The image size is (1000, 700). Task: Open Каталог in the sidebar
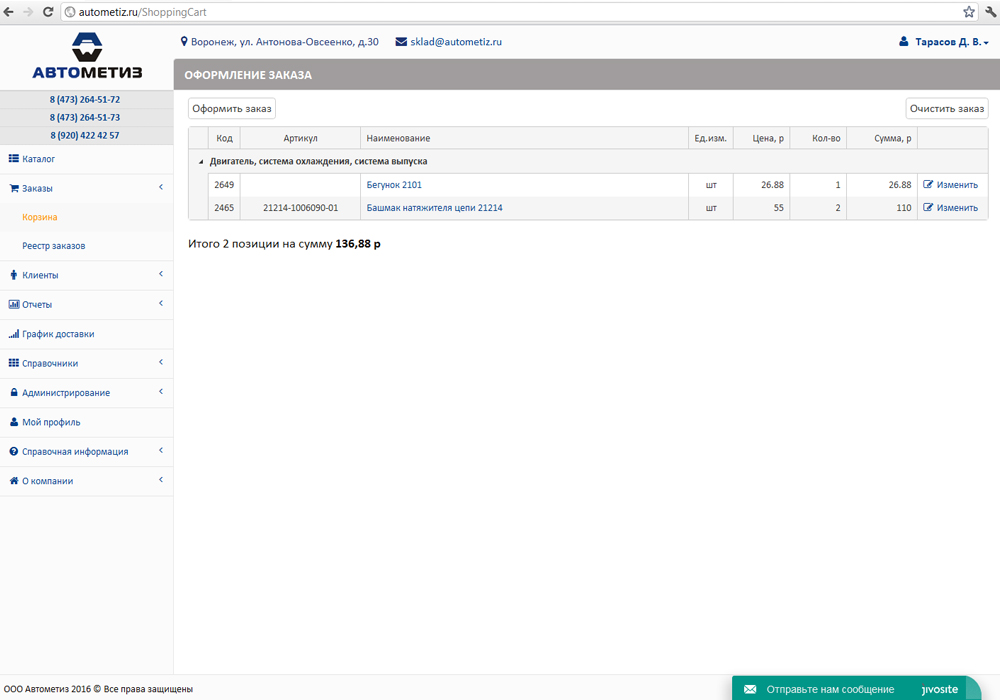pos(38,159)
